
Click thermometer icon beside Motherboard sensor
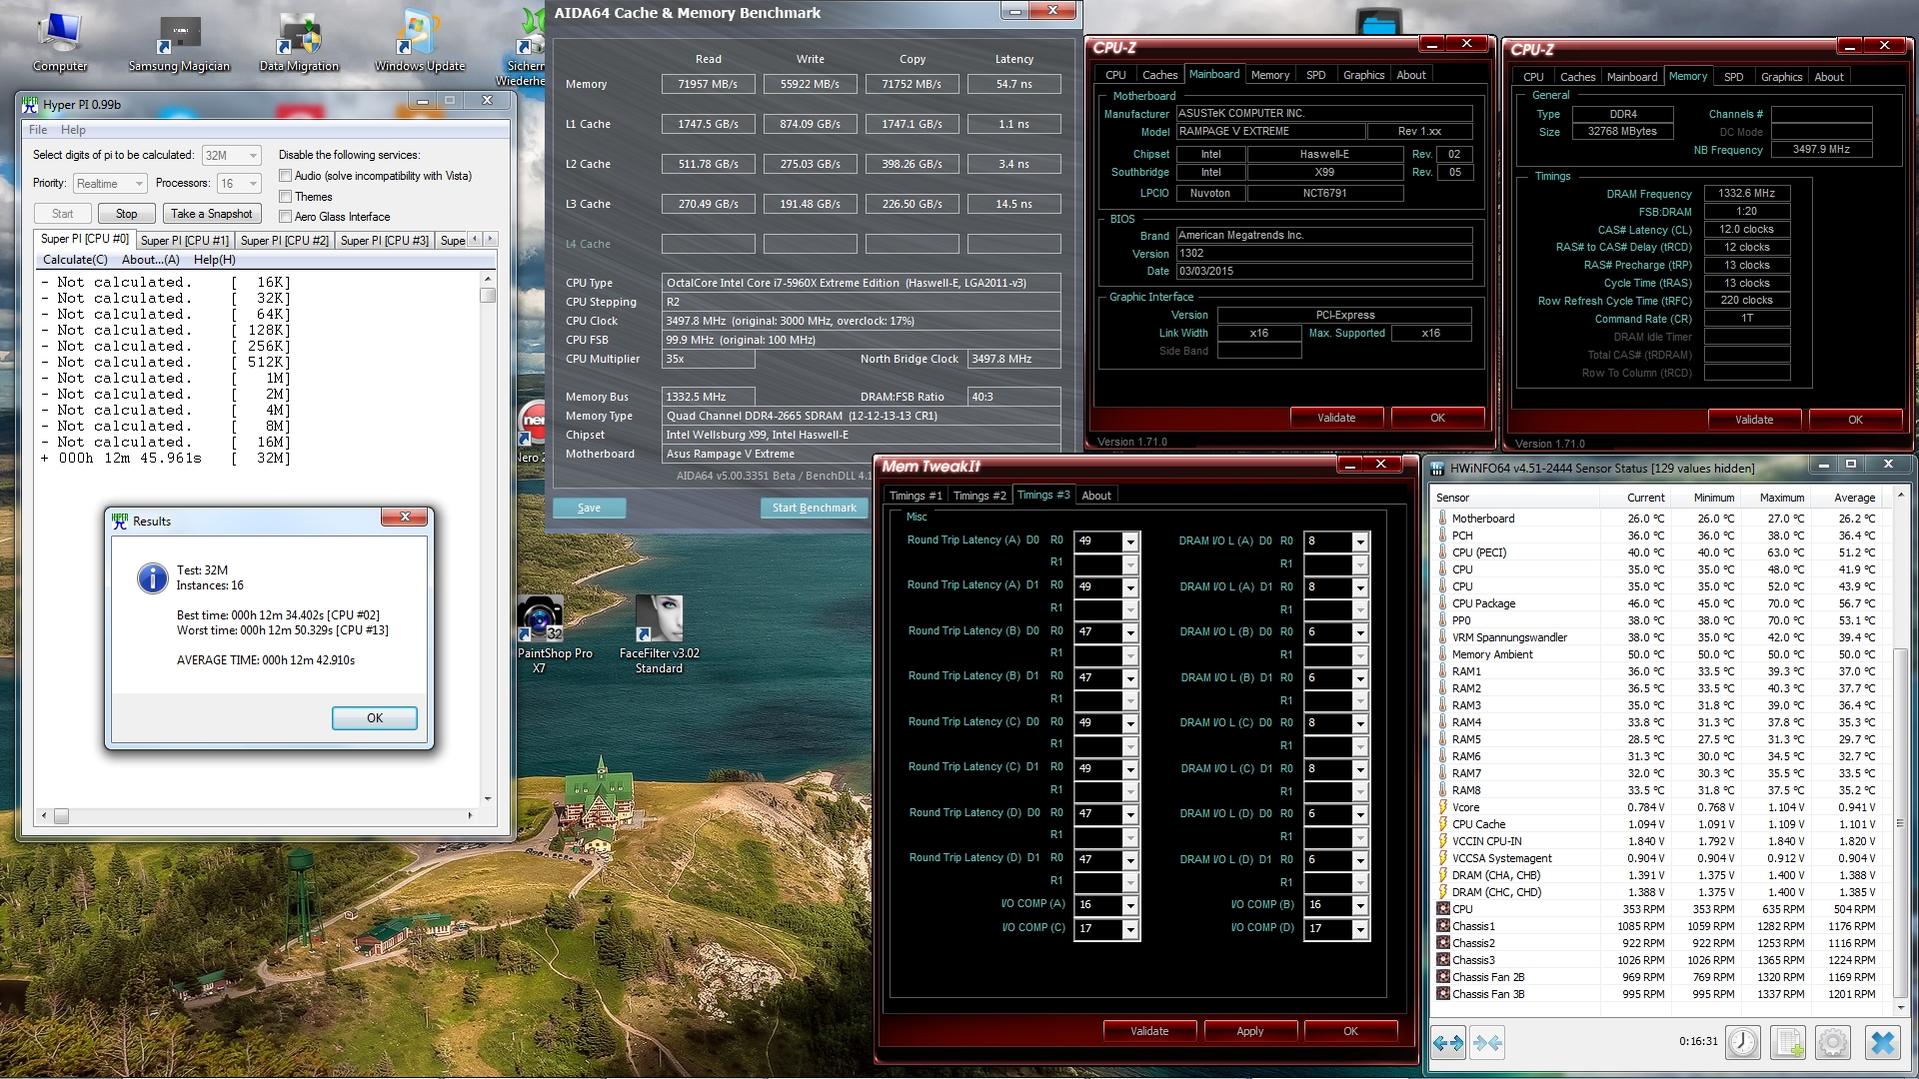pyautogui.click(x=1442, y=518)
